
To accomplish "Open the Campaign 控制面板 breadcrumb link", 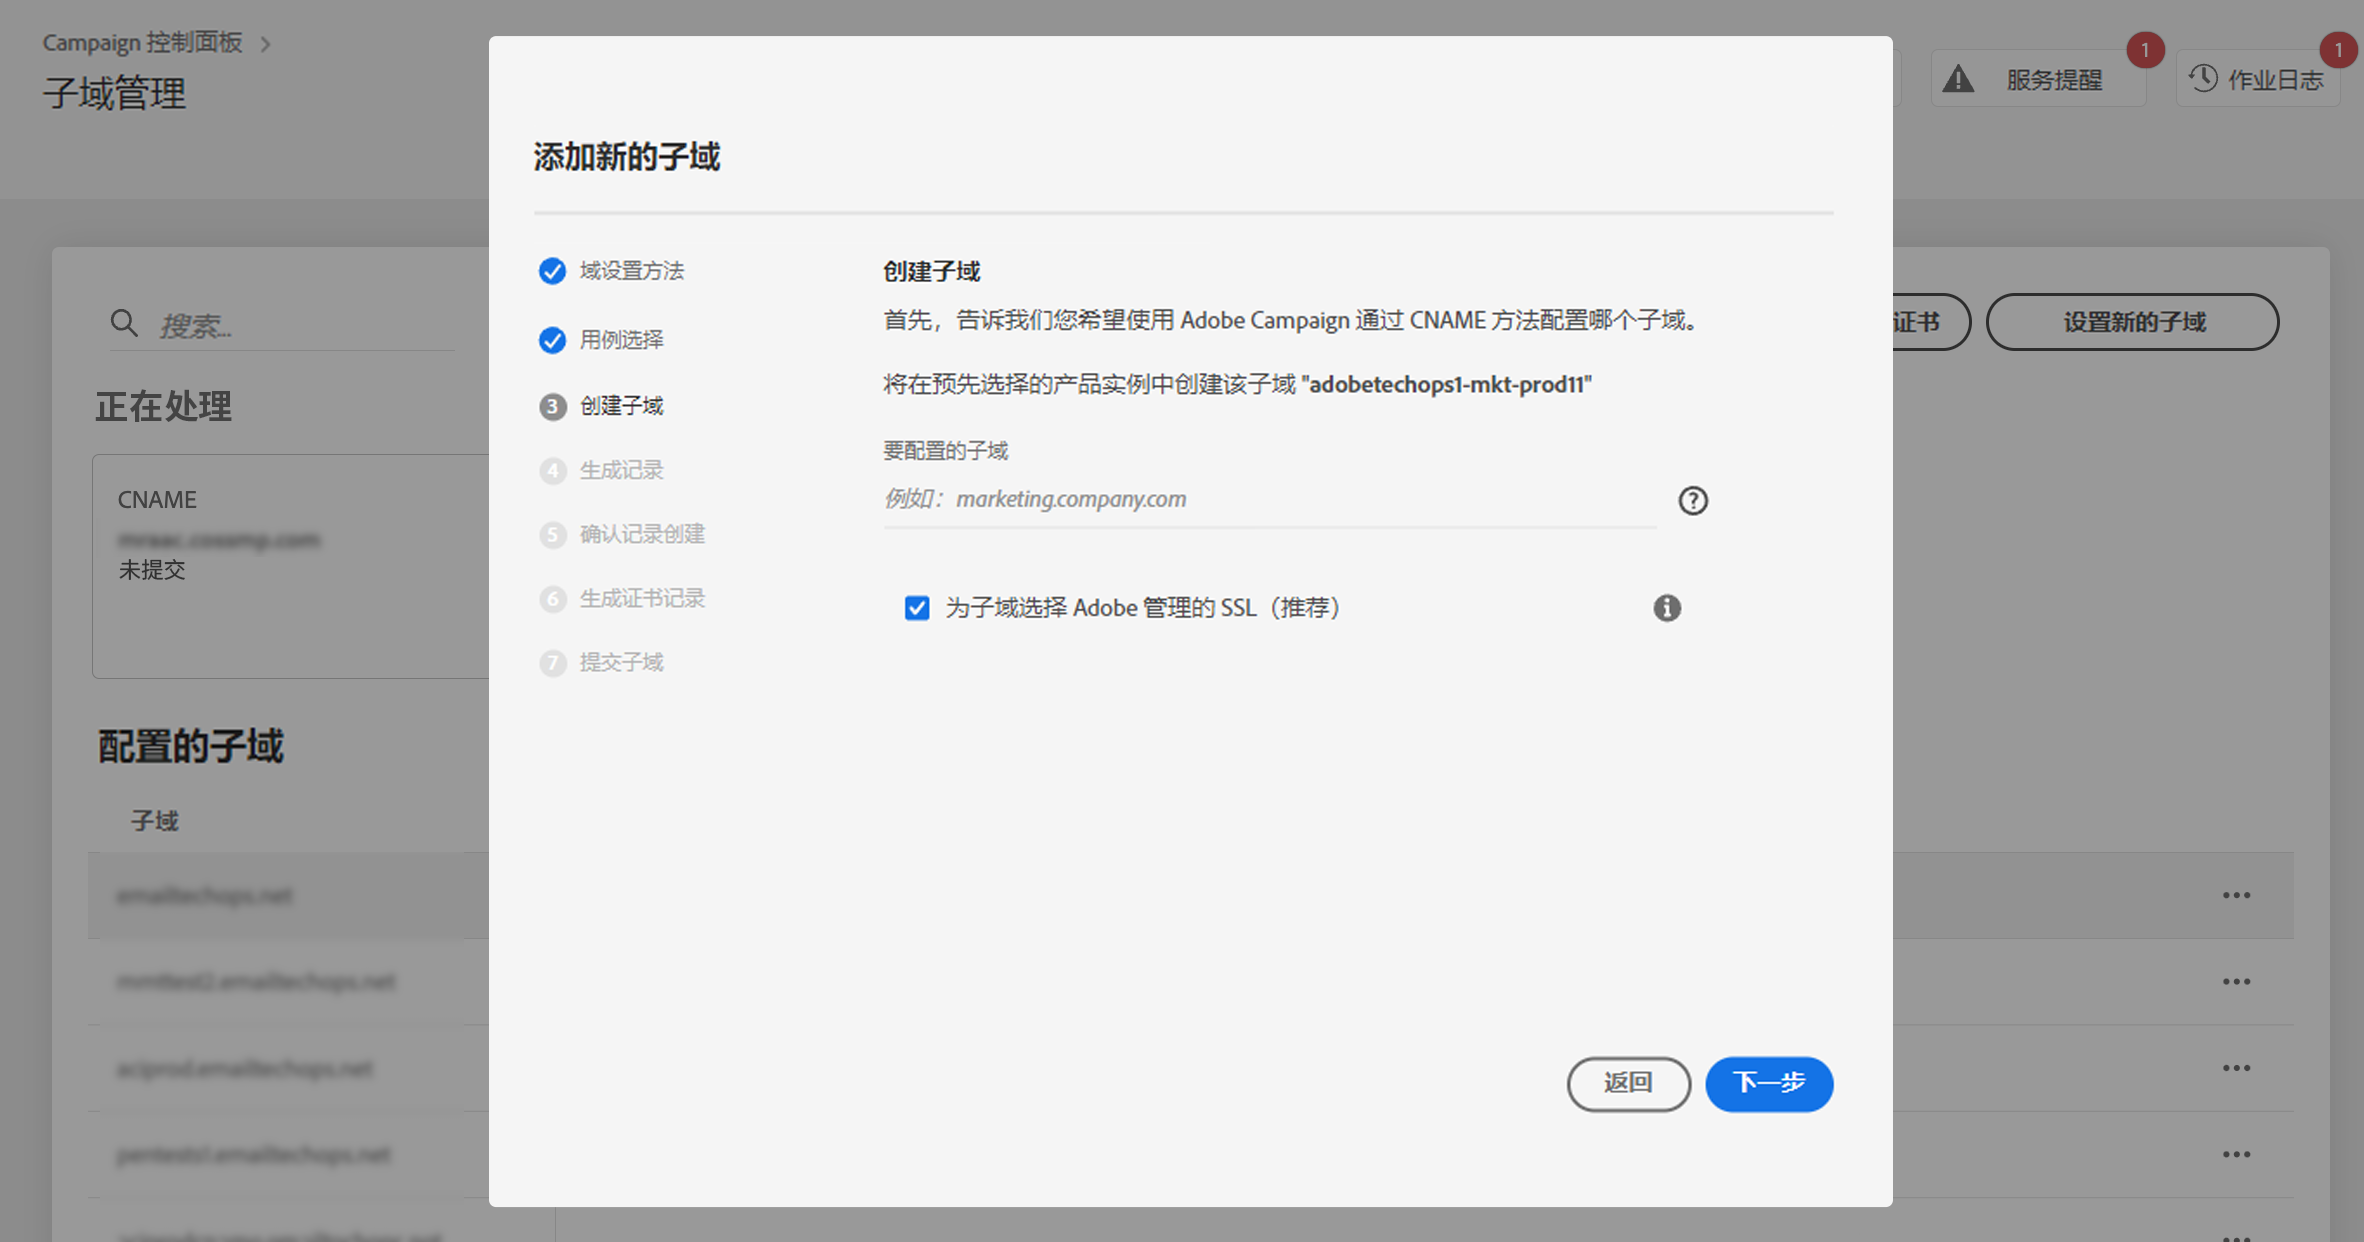I will click(142, 43).
